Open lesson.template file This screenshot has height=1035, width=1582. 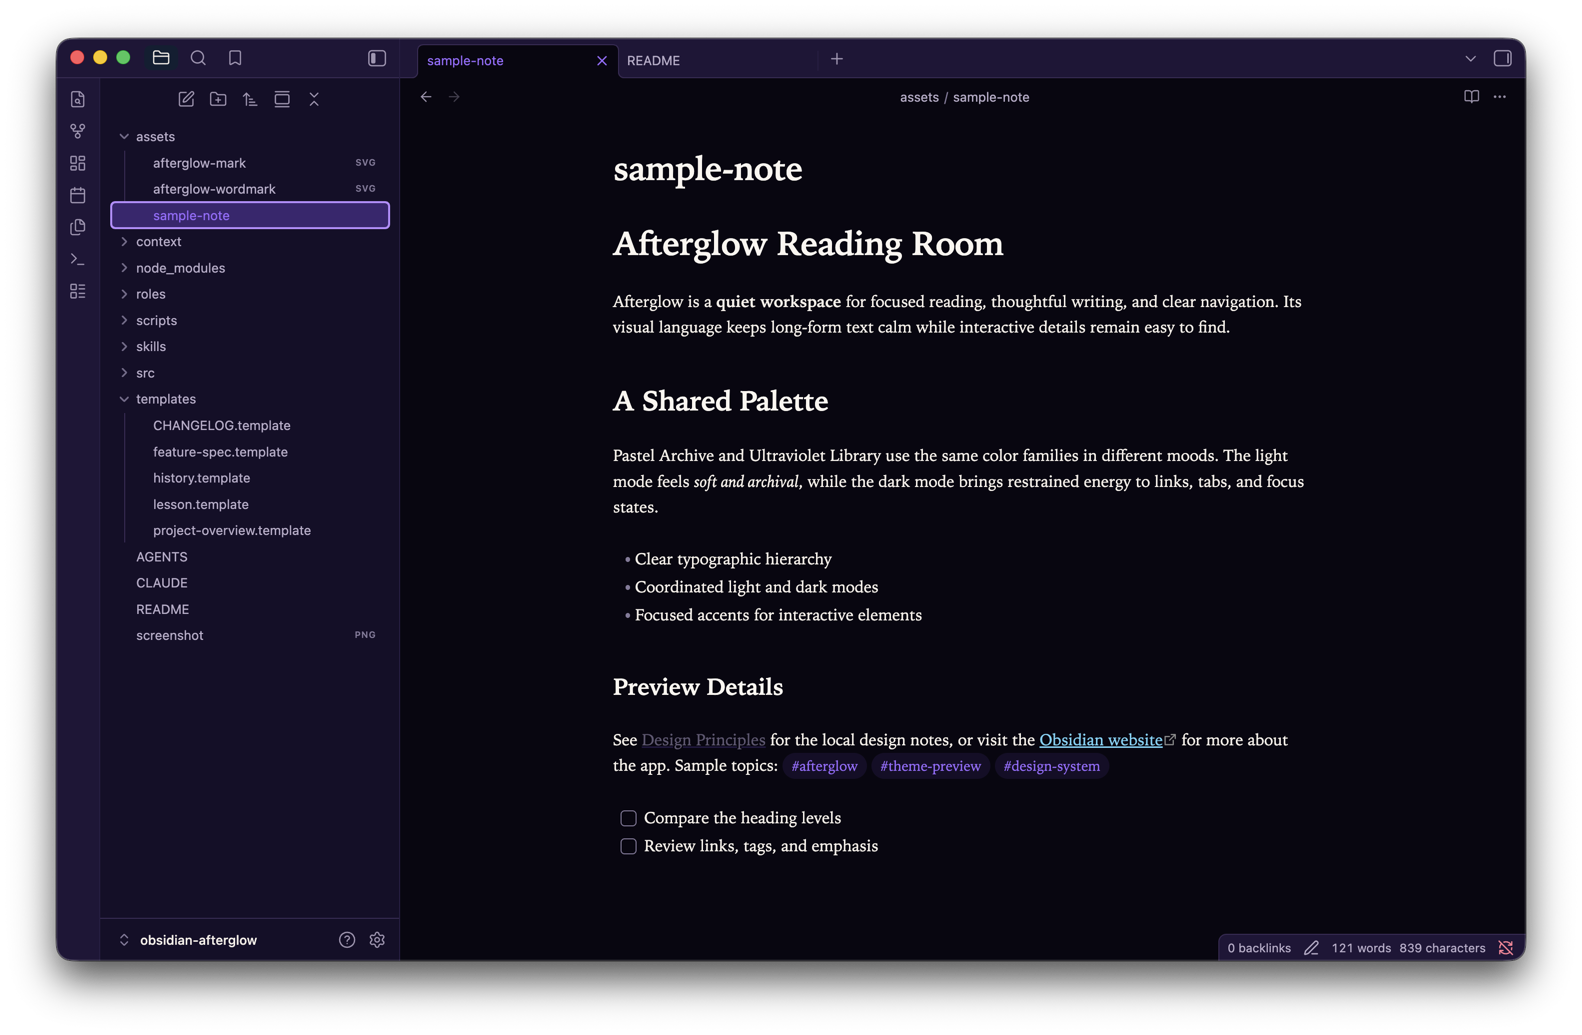click(x=250, y=504)
